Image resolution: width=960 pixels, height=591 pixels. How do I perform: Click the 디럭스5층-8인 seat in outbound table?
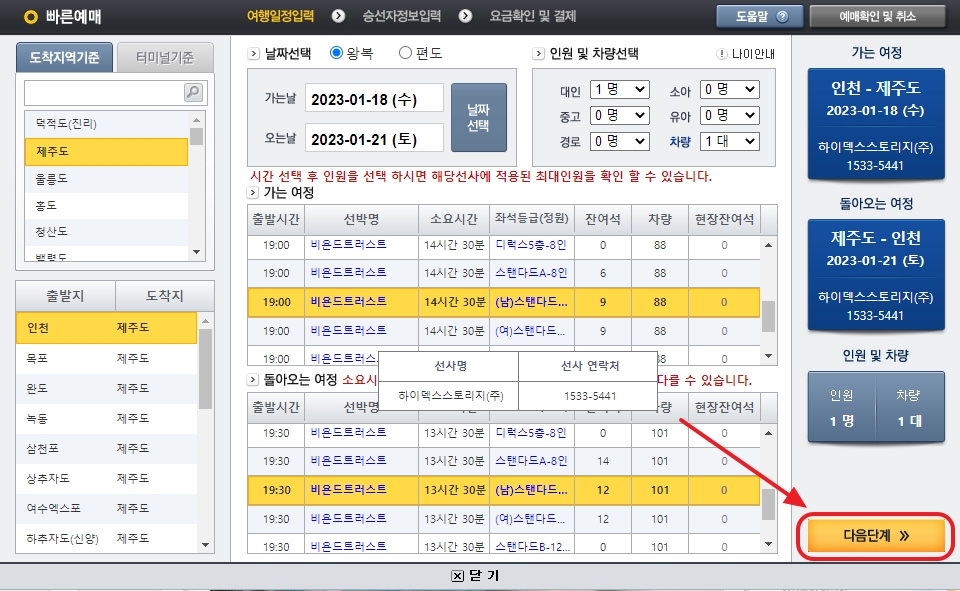[530, 245]
